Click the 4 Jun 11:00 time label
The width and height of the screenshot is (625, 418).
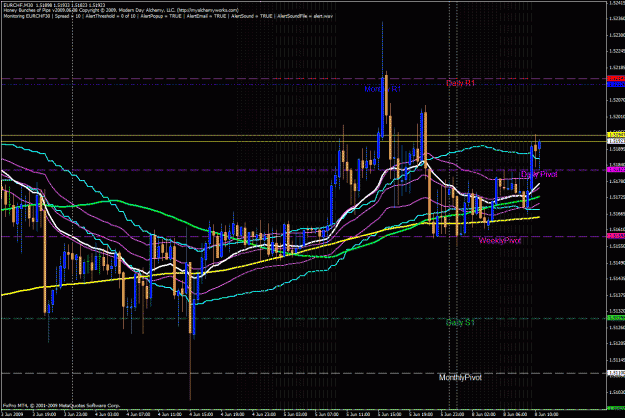point(170,414)
